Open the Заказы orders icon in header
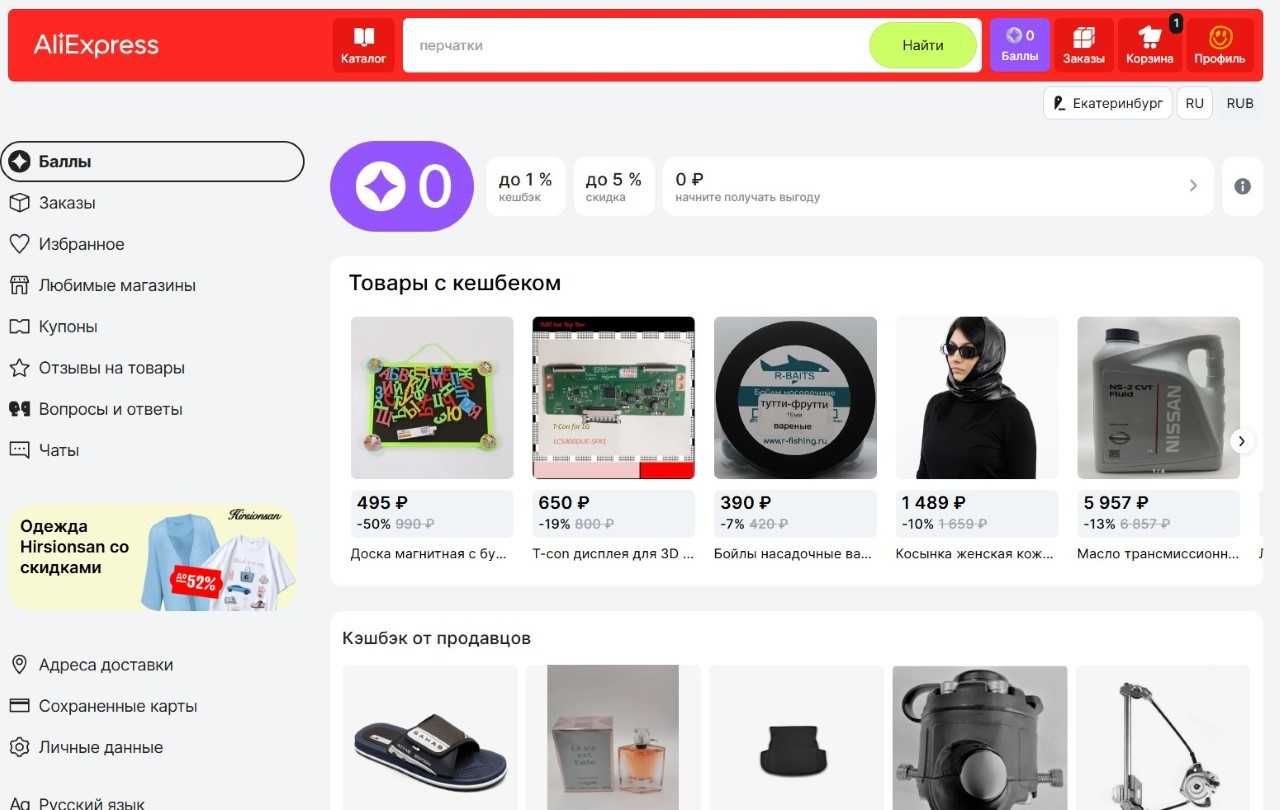Screen dimensions: 1280x810 (1084, 45)
